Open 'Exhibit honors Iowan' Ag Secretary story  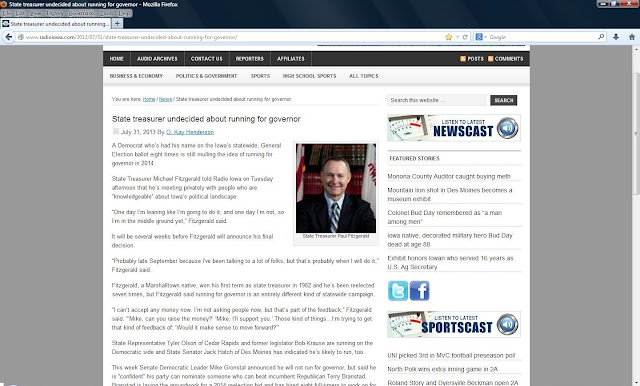450,262
